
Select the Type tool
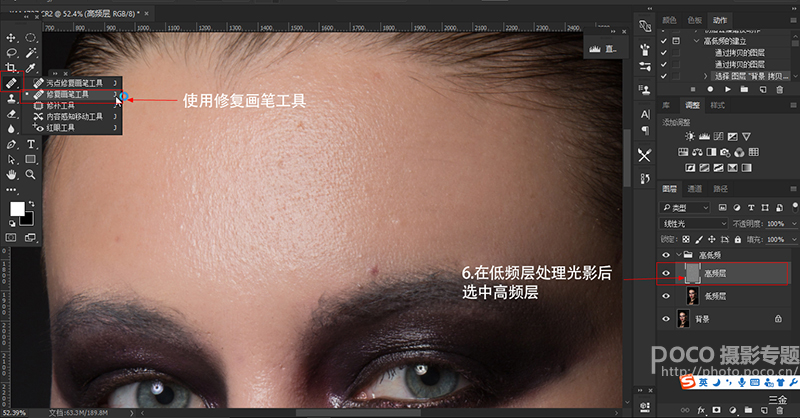tap(31, 144)
